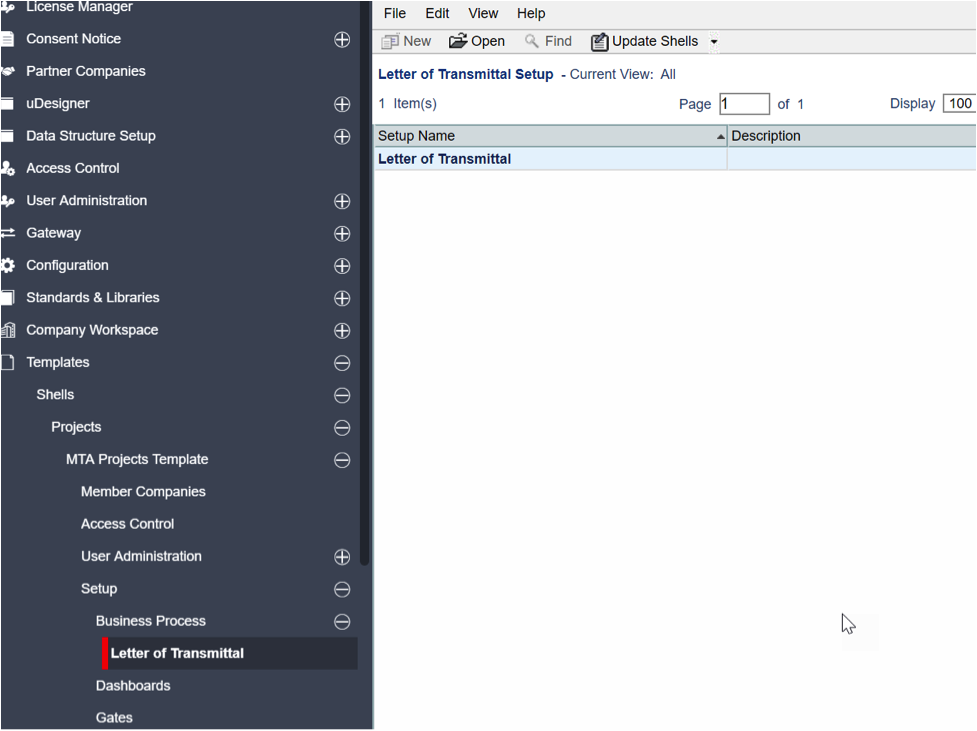Expand the Configuration node
The image size is (977, 731).
[x=342, y=266]
